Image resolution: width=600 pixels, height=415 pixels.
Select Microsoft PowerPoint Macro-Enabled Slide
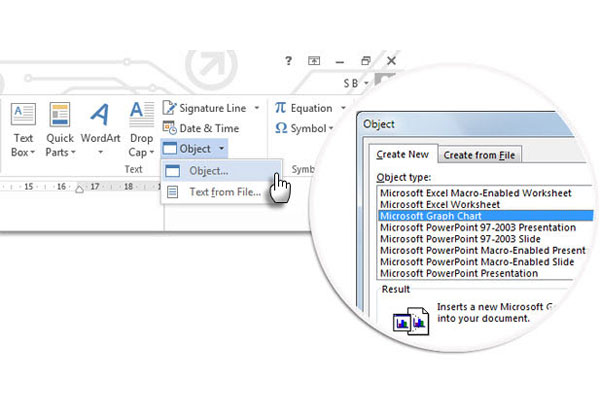click(x=477, y=262)
